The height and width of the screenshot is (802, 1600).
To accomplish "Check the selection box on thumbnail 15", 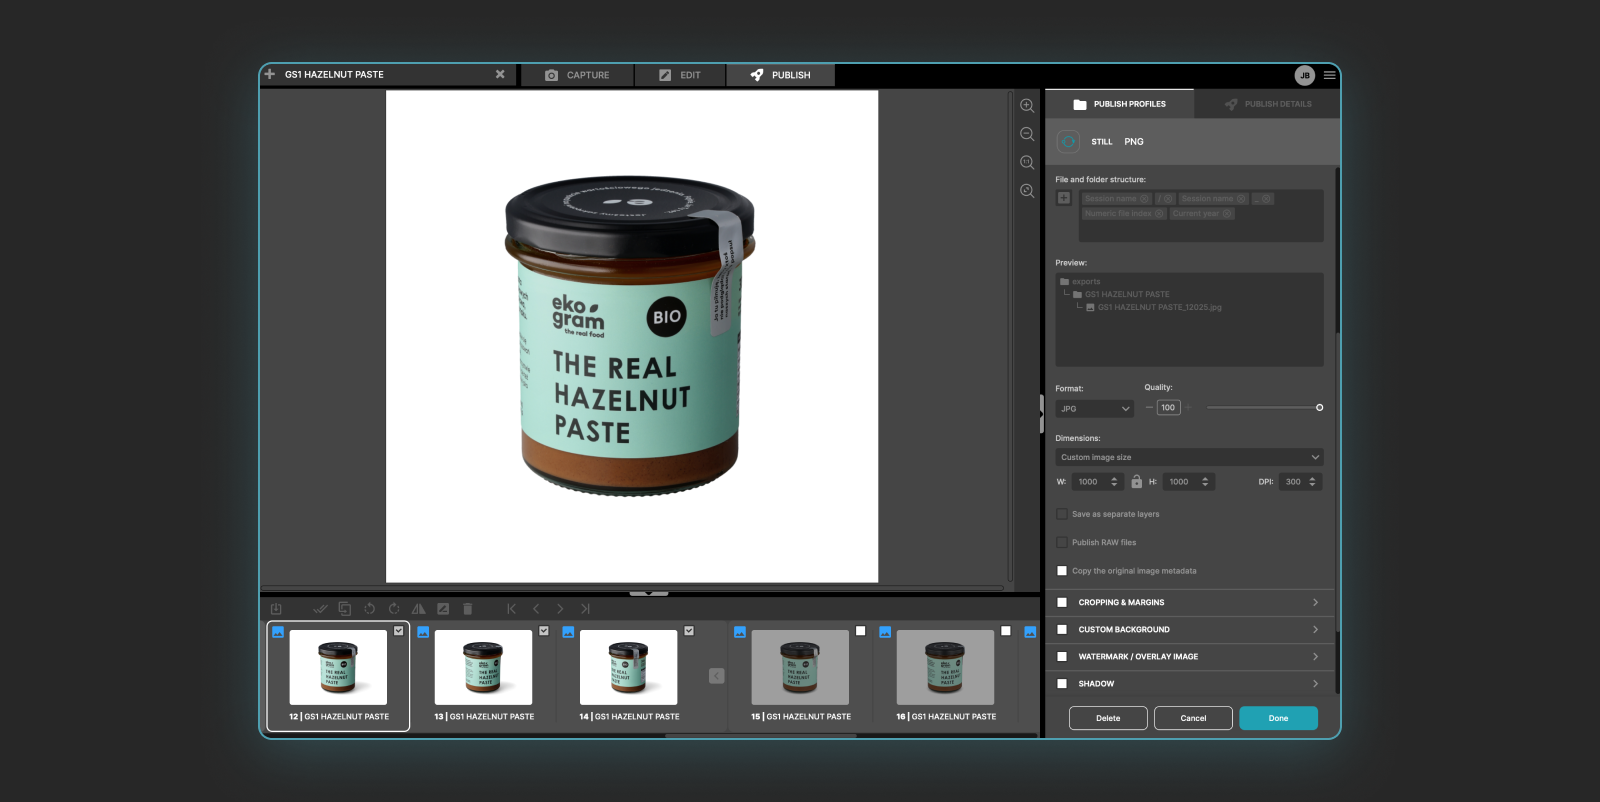I will [x=860, y=631].
